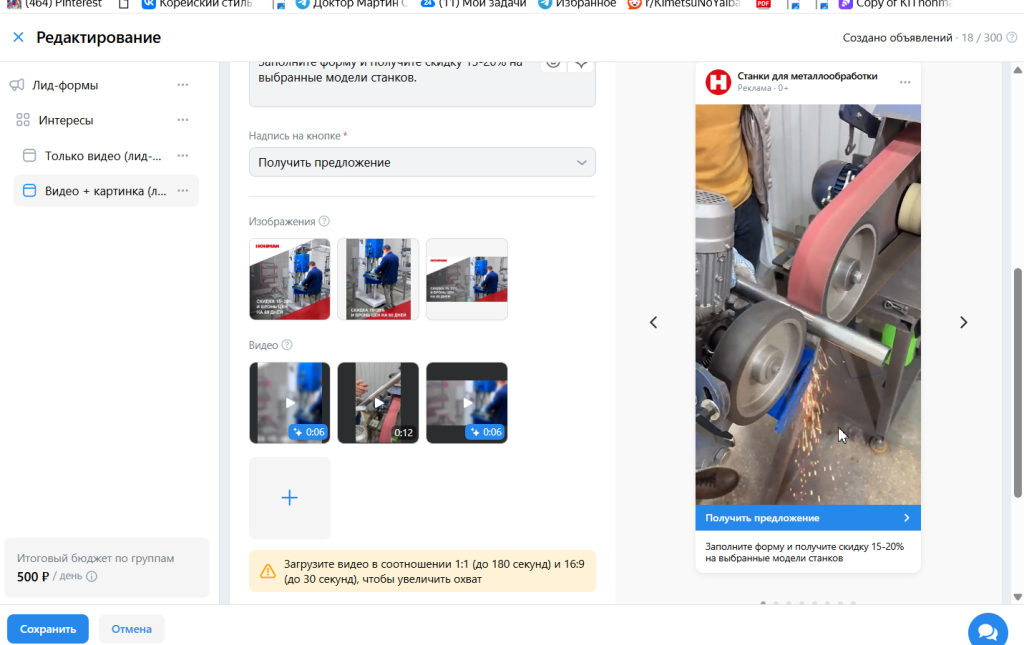This screenshot has width=1024, height=645.
Task: Click Отмена to discard changes
Action: pos(131,629)
